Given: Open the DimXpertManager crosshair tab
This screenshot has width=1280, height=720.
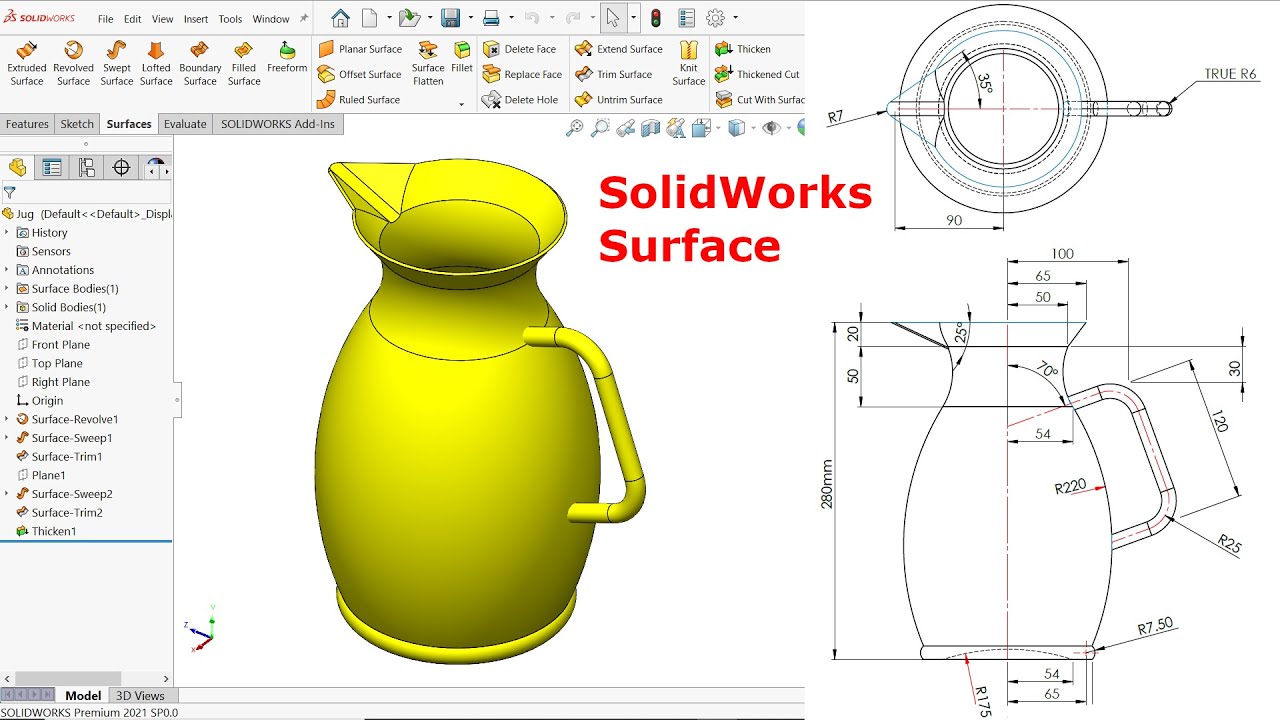Looking at the screenshot, I should point(122,167).
